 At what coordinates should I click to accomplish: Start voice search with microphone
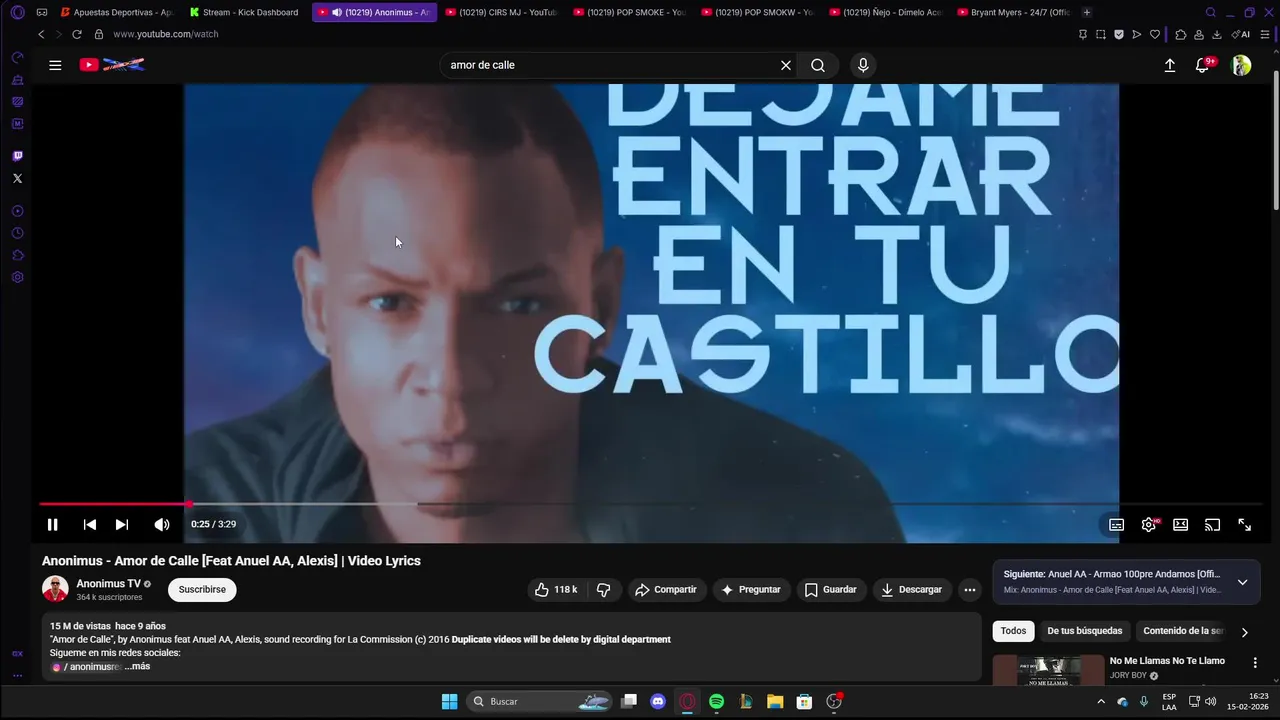pos(863,65)
